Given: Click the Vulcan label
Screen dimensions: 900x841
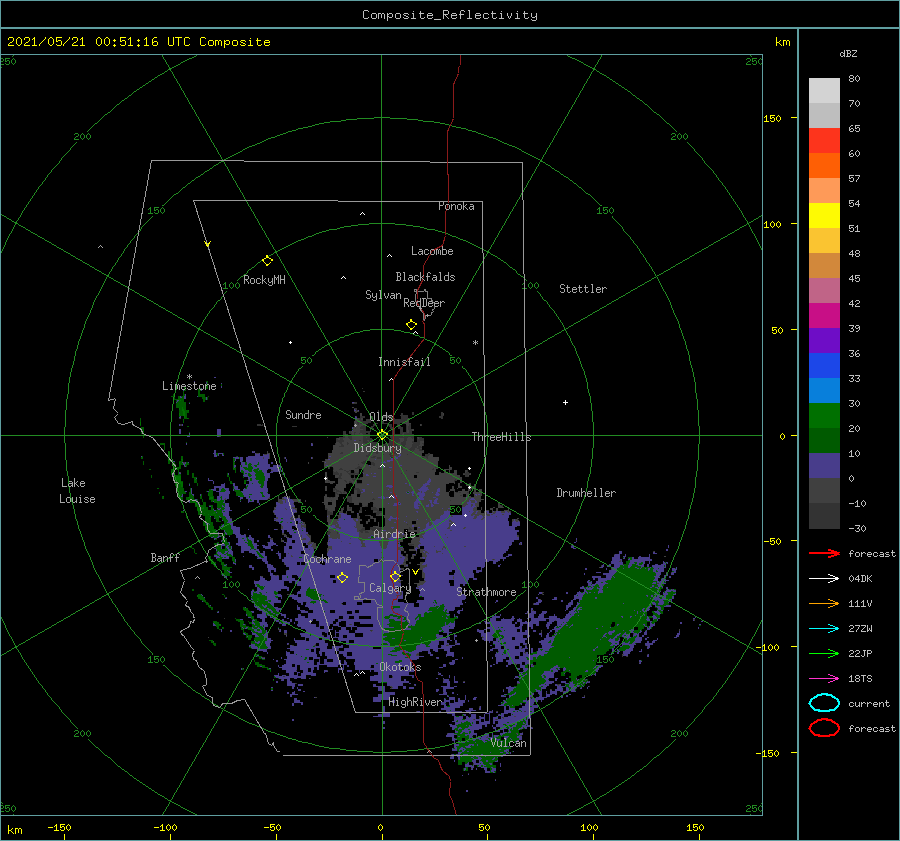Looking at the screenshot, I should click(508, 743).
